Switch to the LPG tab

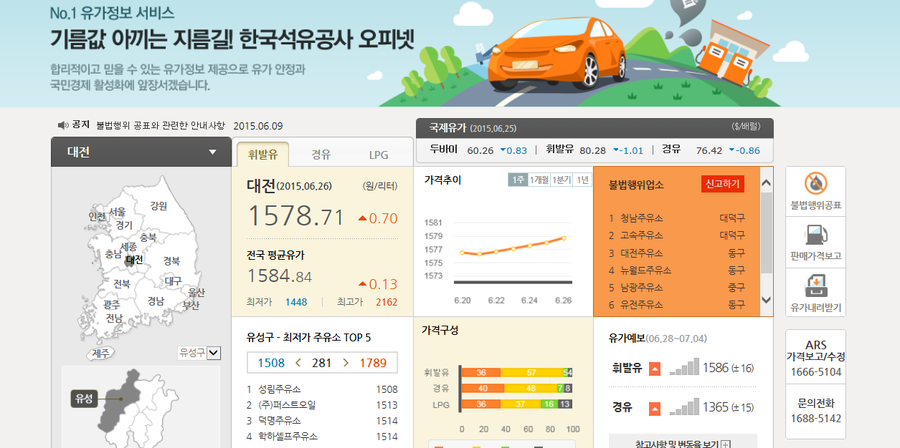click(379, 154)
